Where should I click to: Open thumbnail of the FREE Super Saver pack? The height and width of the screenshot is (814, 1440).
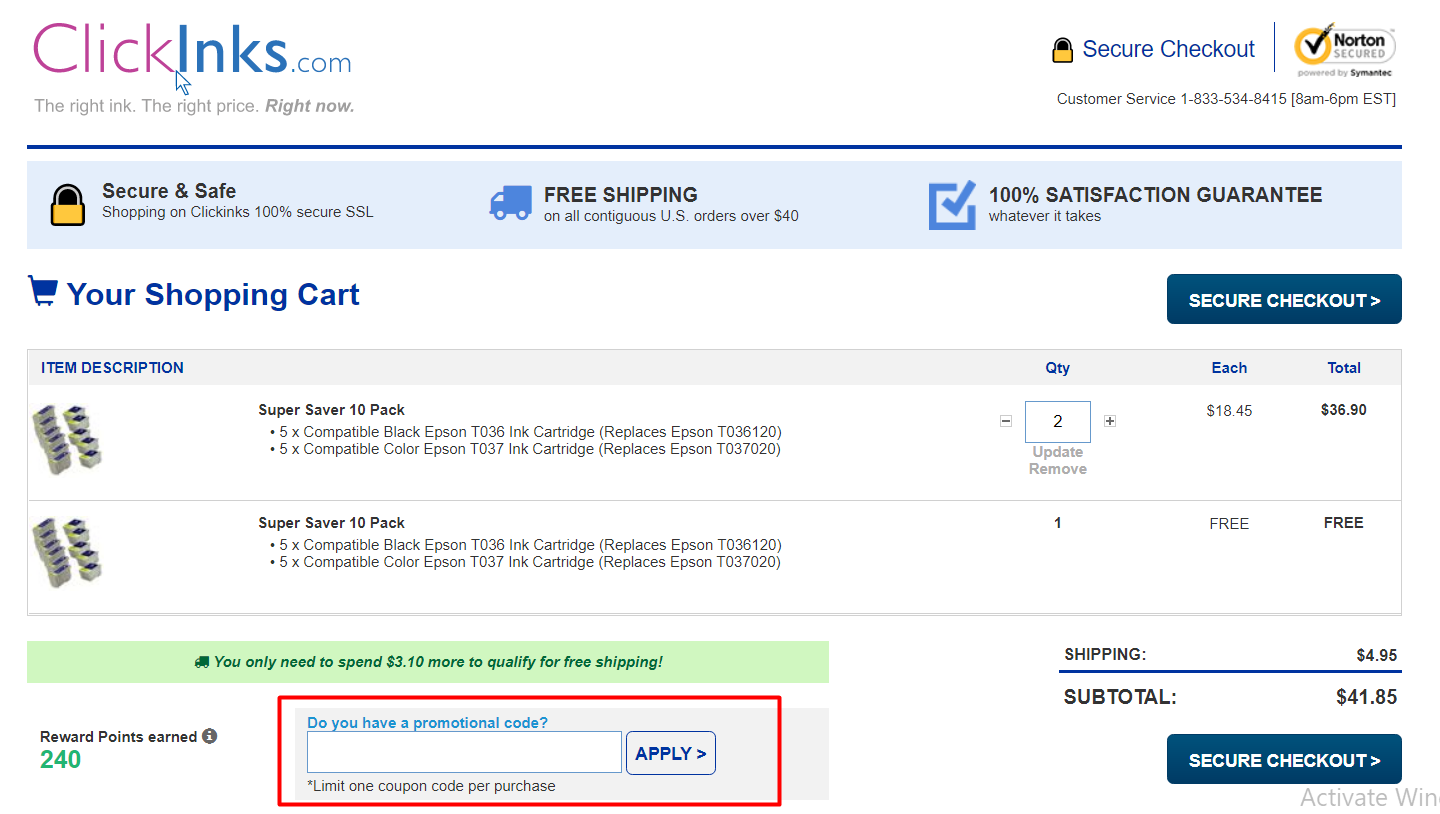68,552
